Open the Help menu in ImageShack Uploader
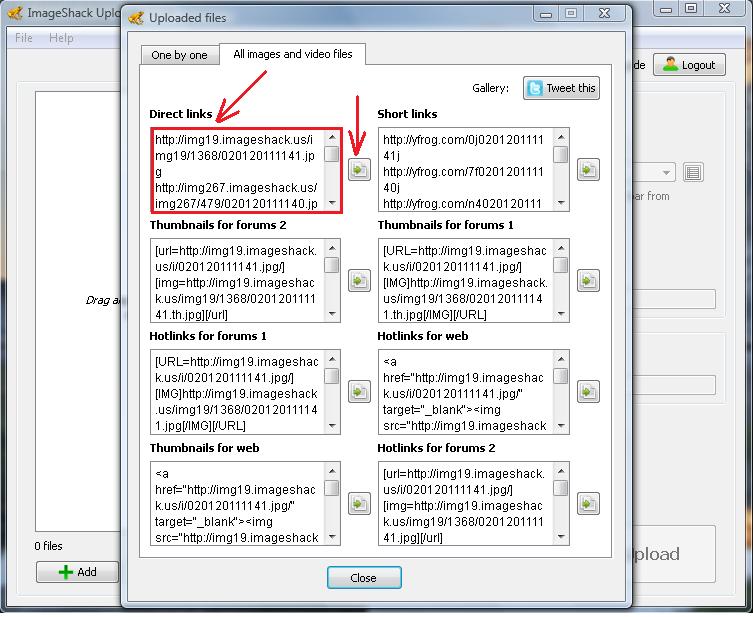Image resolution: width=753 pixels, height=617 pixels. tap(61, 38)
